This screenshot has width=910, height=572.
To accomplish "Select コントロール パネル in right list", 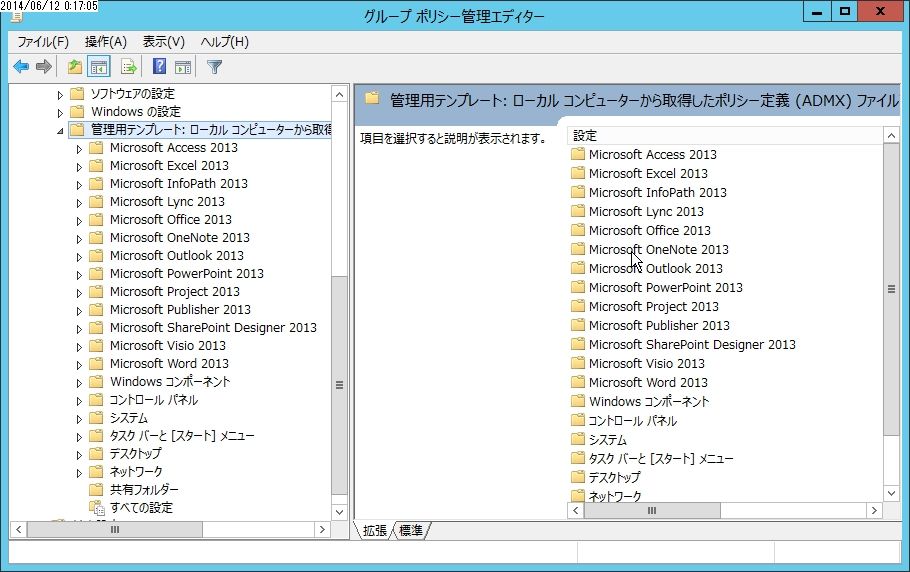I will click(632, 421).
